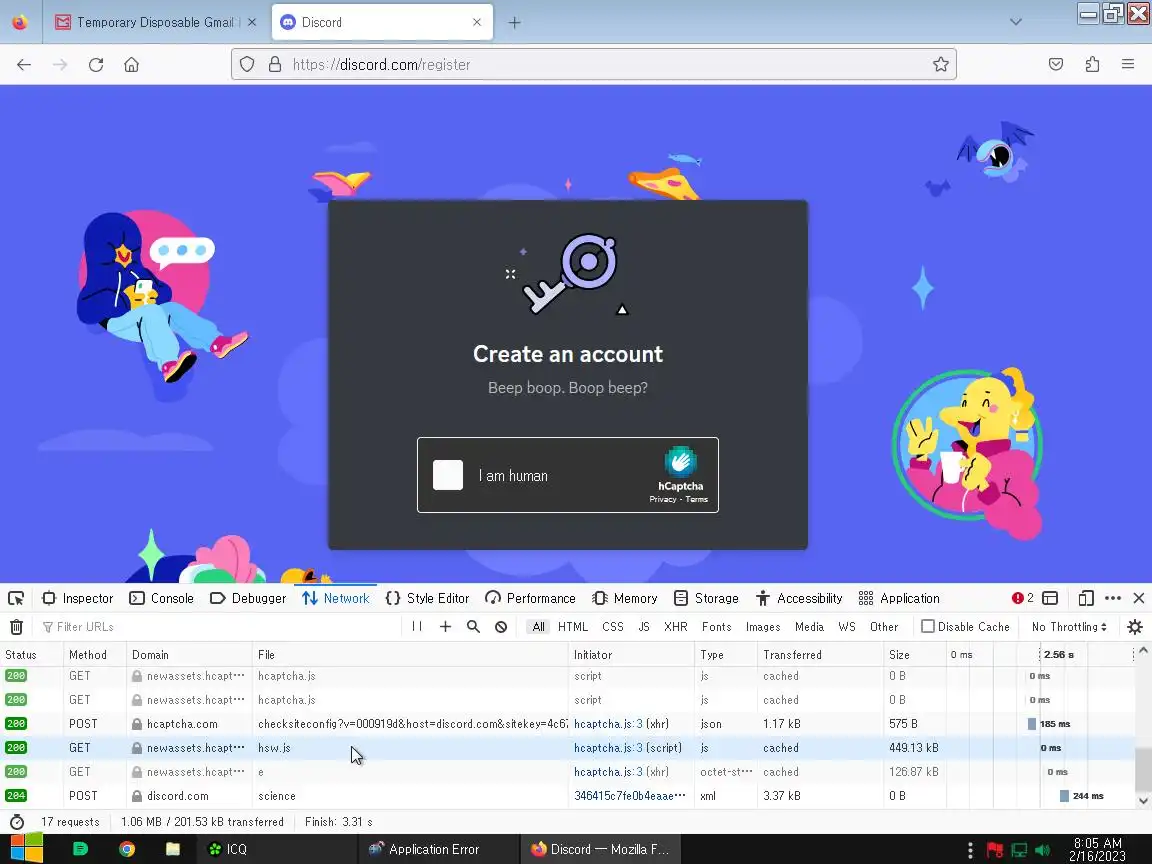Image resolution: width=1152 pixels, height=864 pixels.
Task: Open the Pocket save icon
Action: tap(1056, 65)
